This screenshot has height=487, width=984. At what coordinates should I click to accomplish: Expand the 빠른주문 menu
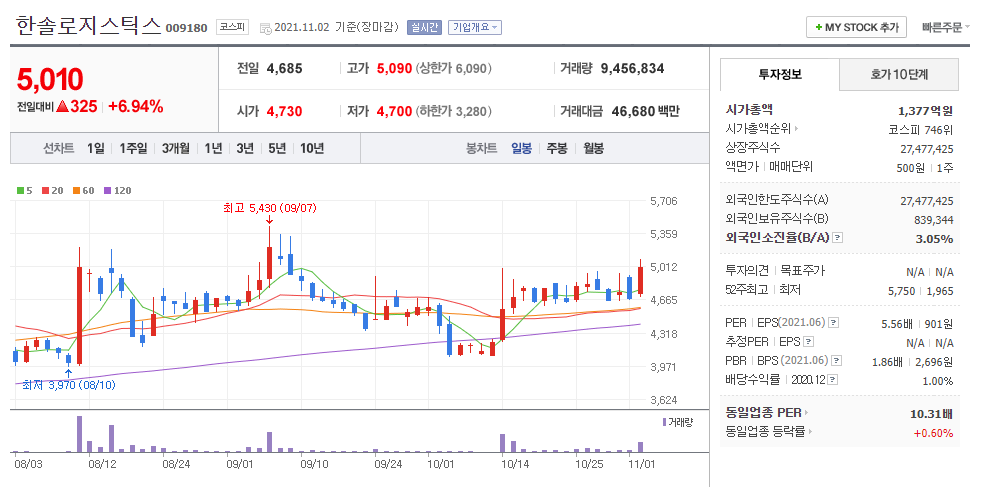(945, 27)
